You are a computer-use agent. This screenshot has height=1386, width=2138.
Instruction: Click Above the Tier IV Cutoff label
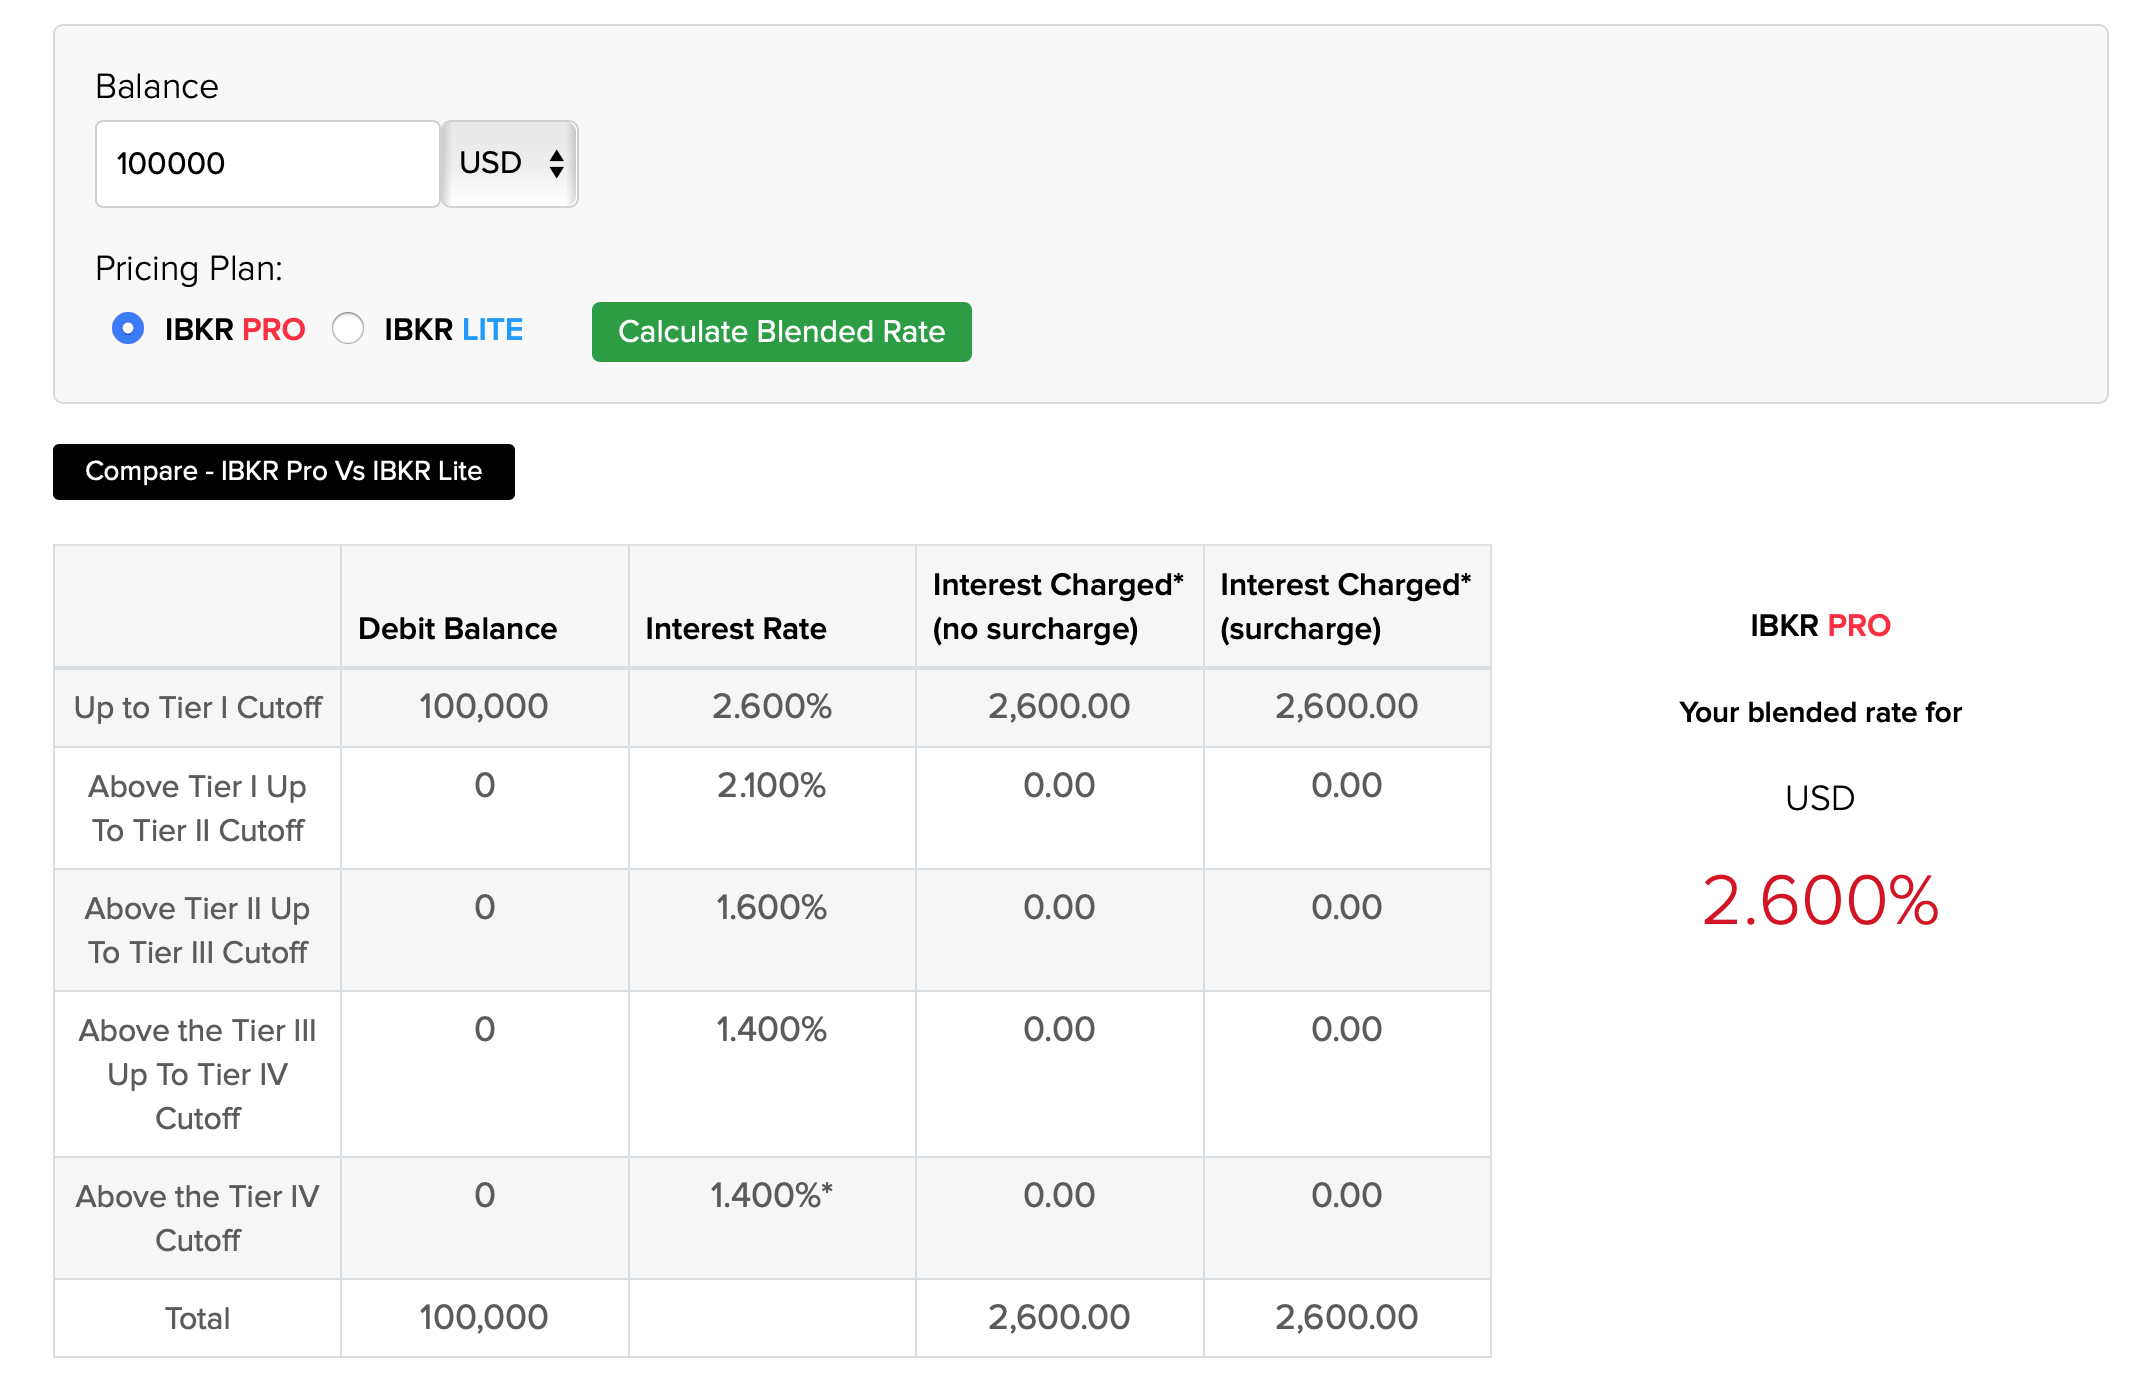pyautogui.click(x=198, y=1219)
